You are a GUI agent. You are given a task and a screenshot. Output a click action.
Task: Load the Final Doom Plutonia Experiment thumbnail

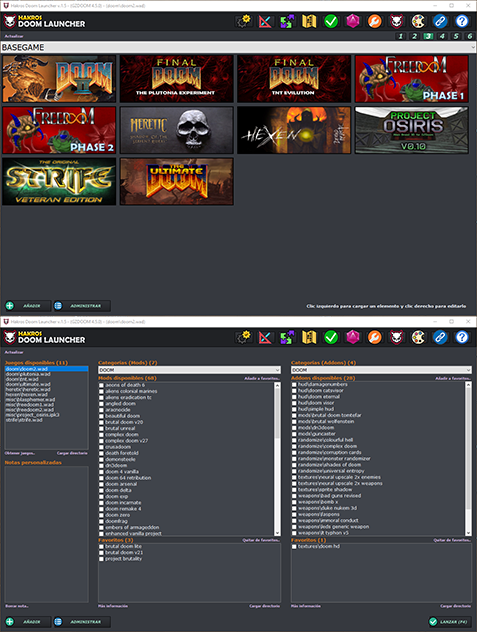[177, 79]
